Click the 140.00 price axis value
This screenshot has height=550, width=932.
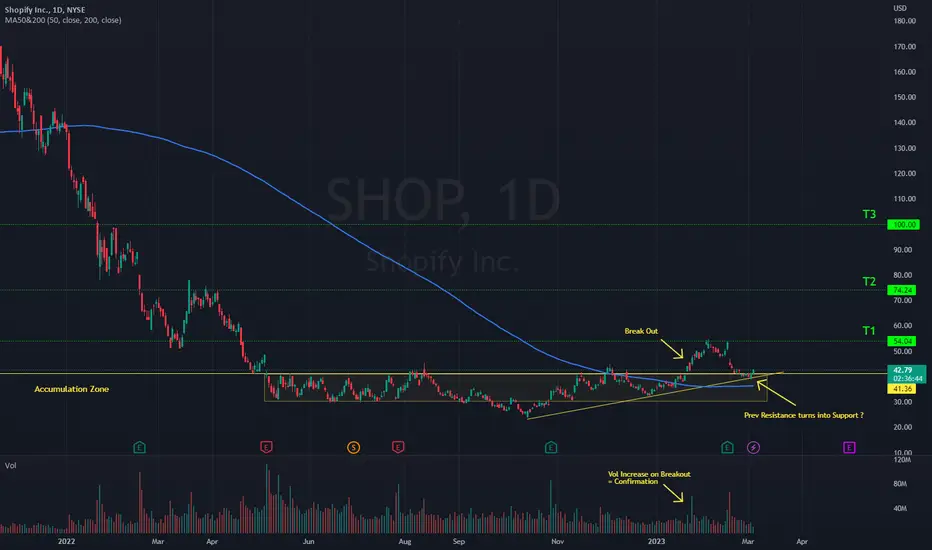(904, 122)
